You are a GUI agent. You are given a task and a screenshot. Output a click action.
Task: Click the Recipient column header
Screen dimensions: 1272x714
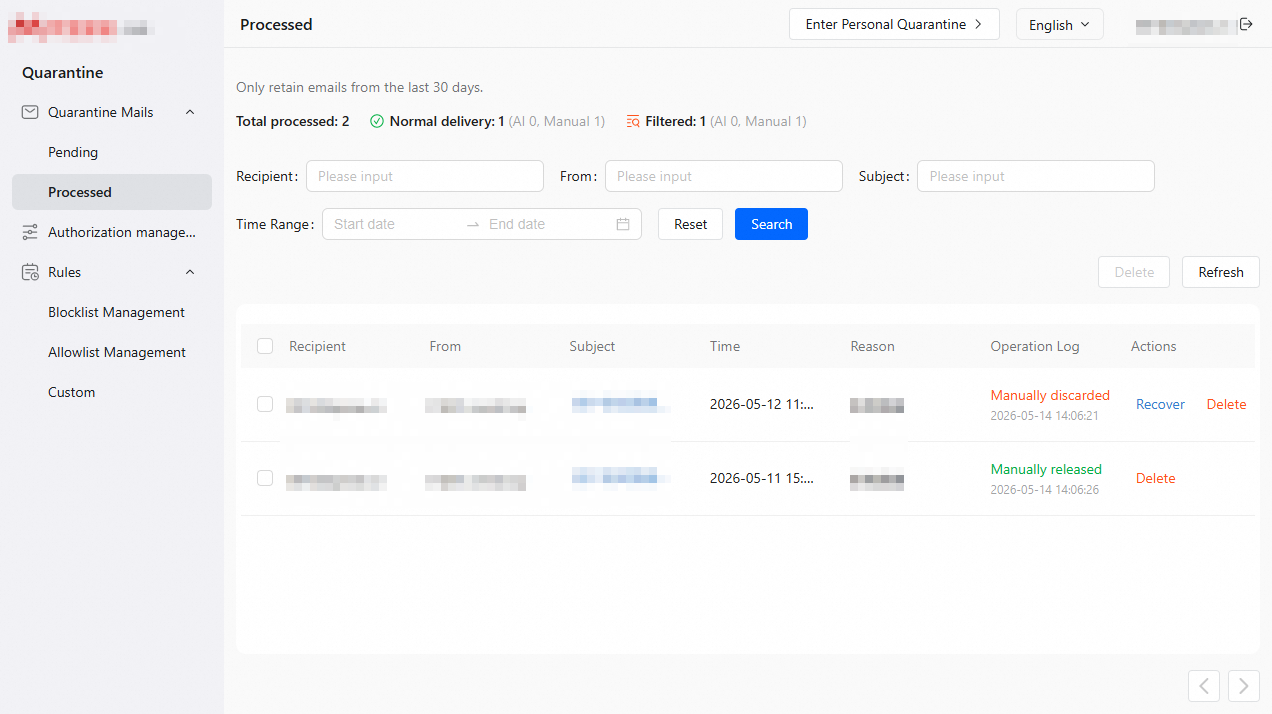coord(317,346)
